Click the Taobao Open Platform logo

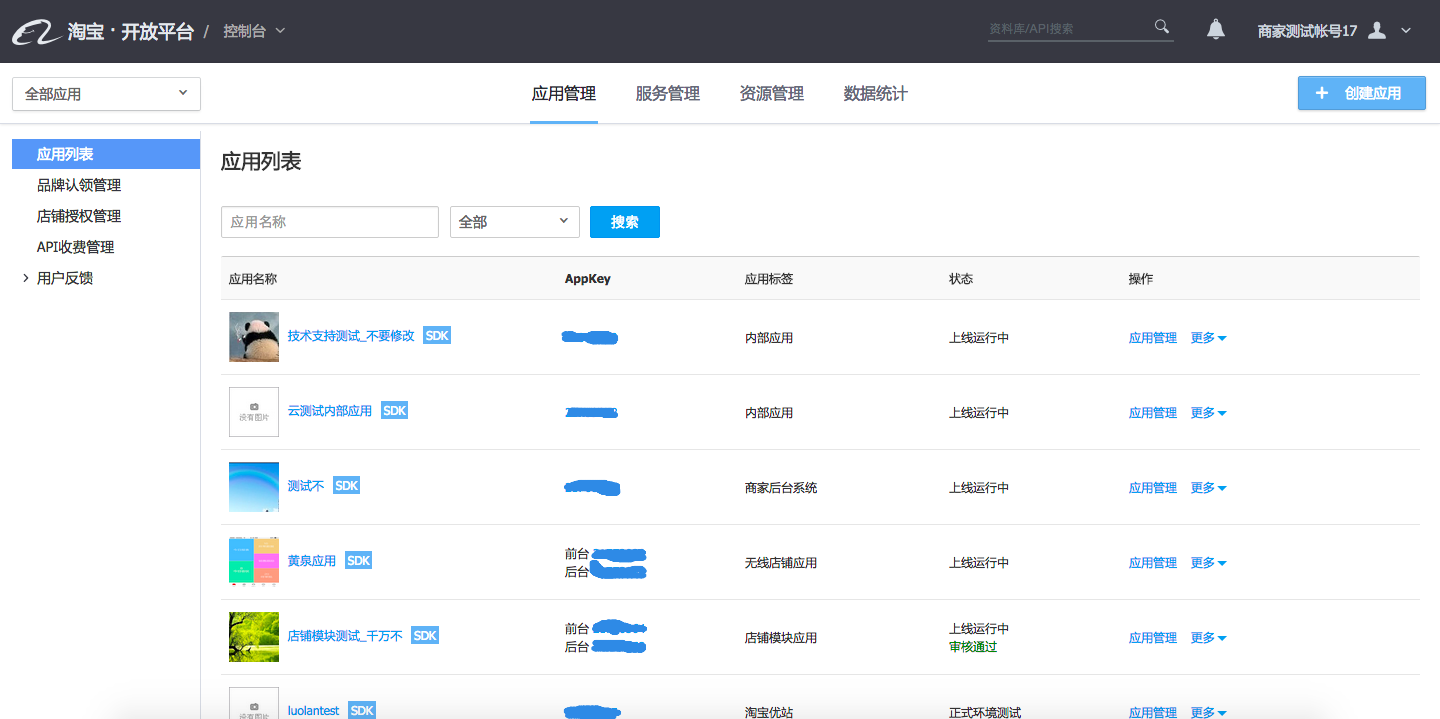pyautogui.click(x=103, y=31)
